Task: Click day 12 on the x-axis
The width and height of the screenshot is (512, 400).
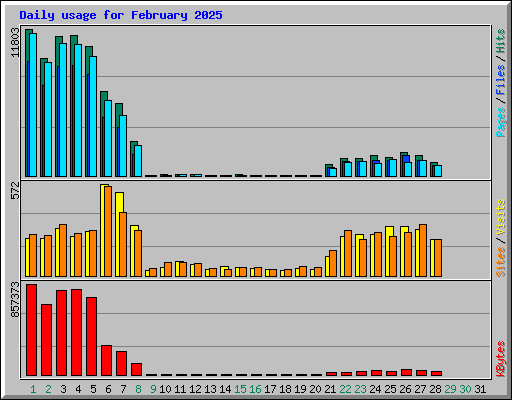Action: pyautogui.click(x=195, y=389)
